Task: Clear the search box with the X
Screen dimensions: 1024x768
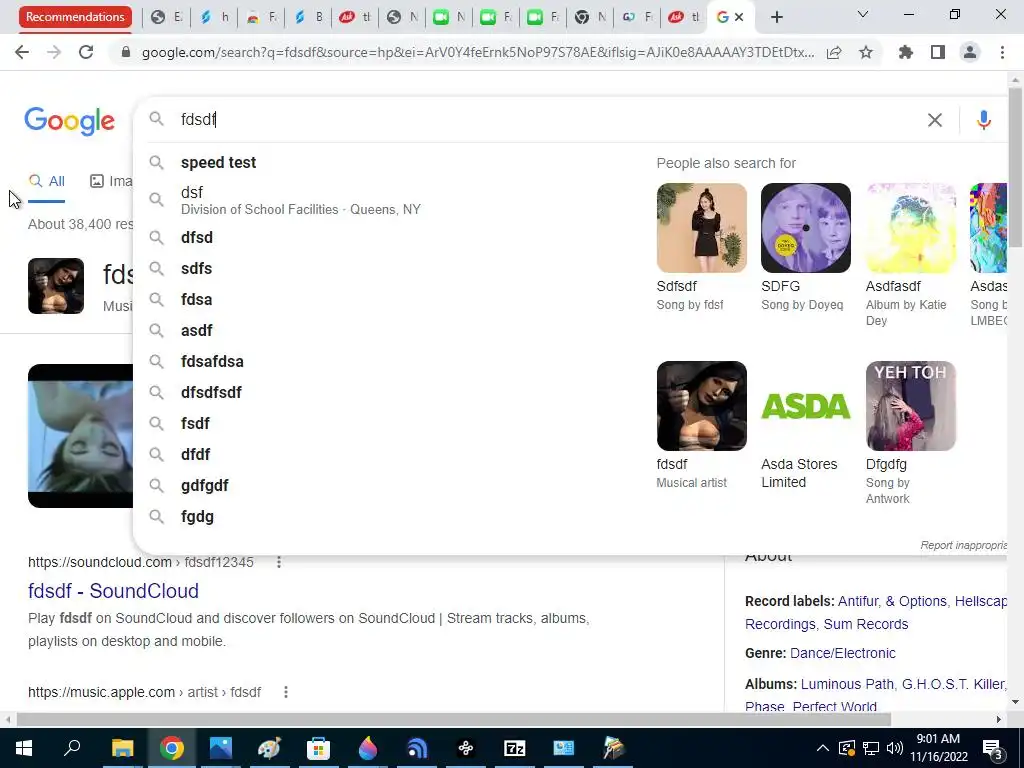Action: pos(935,120)
